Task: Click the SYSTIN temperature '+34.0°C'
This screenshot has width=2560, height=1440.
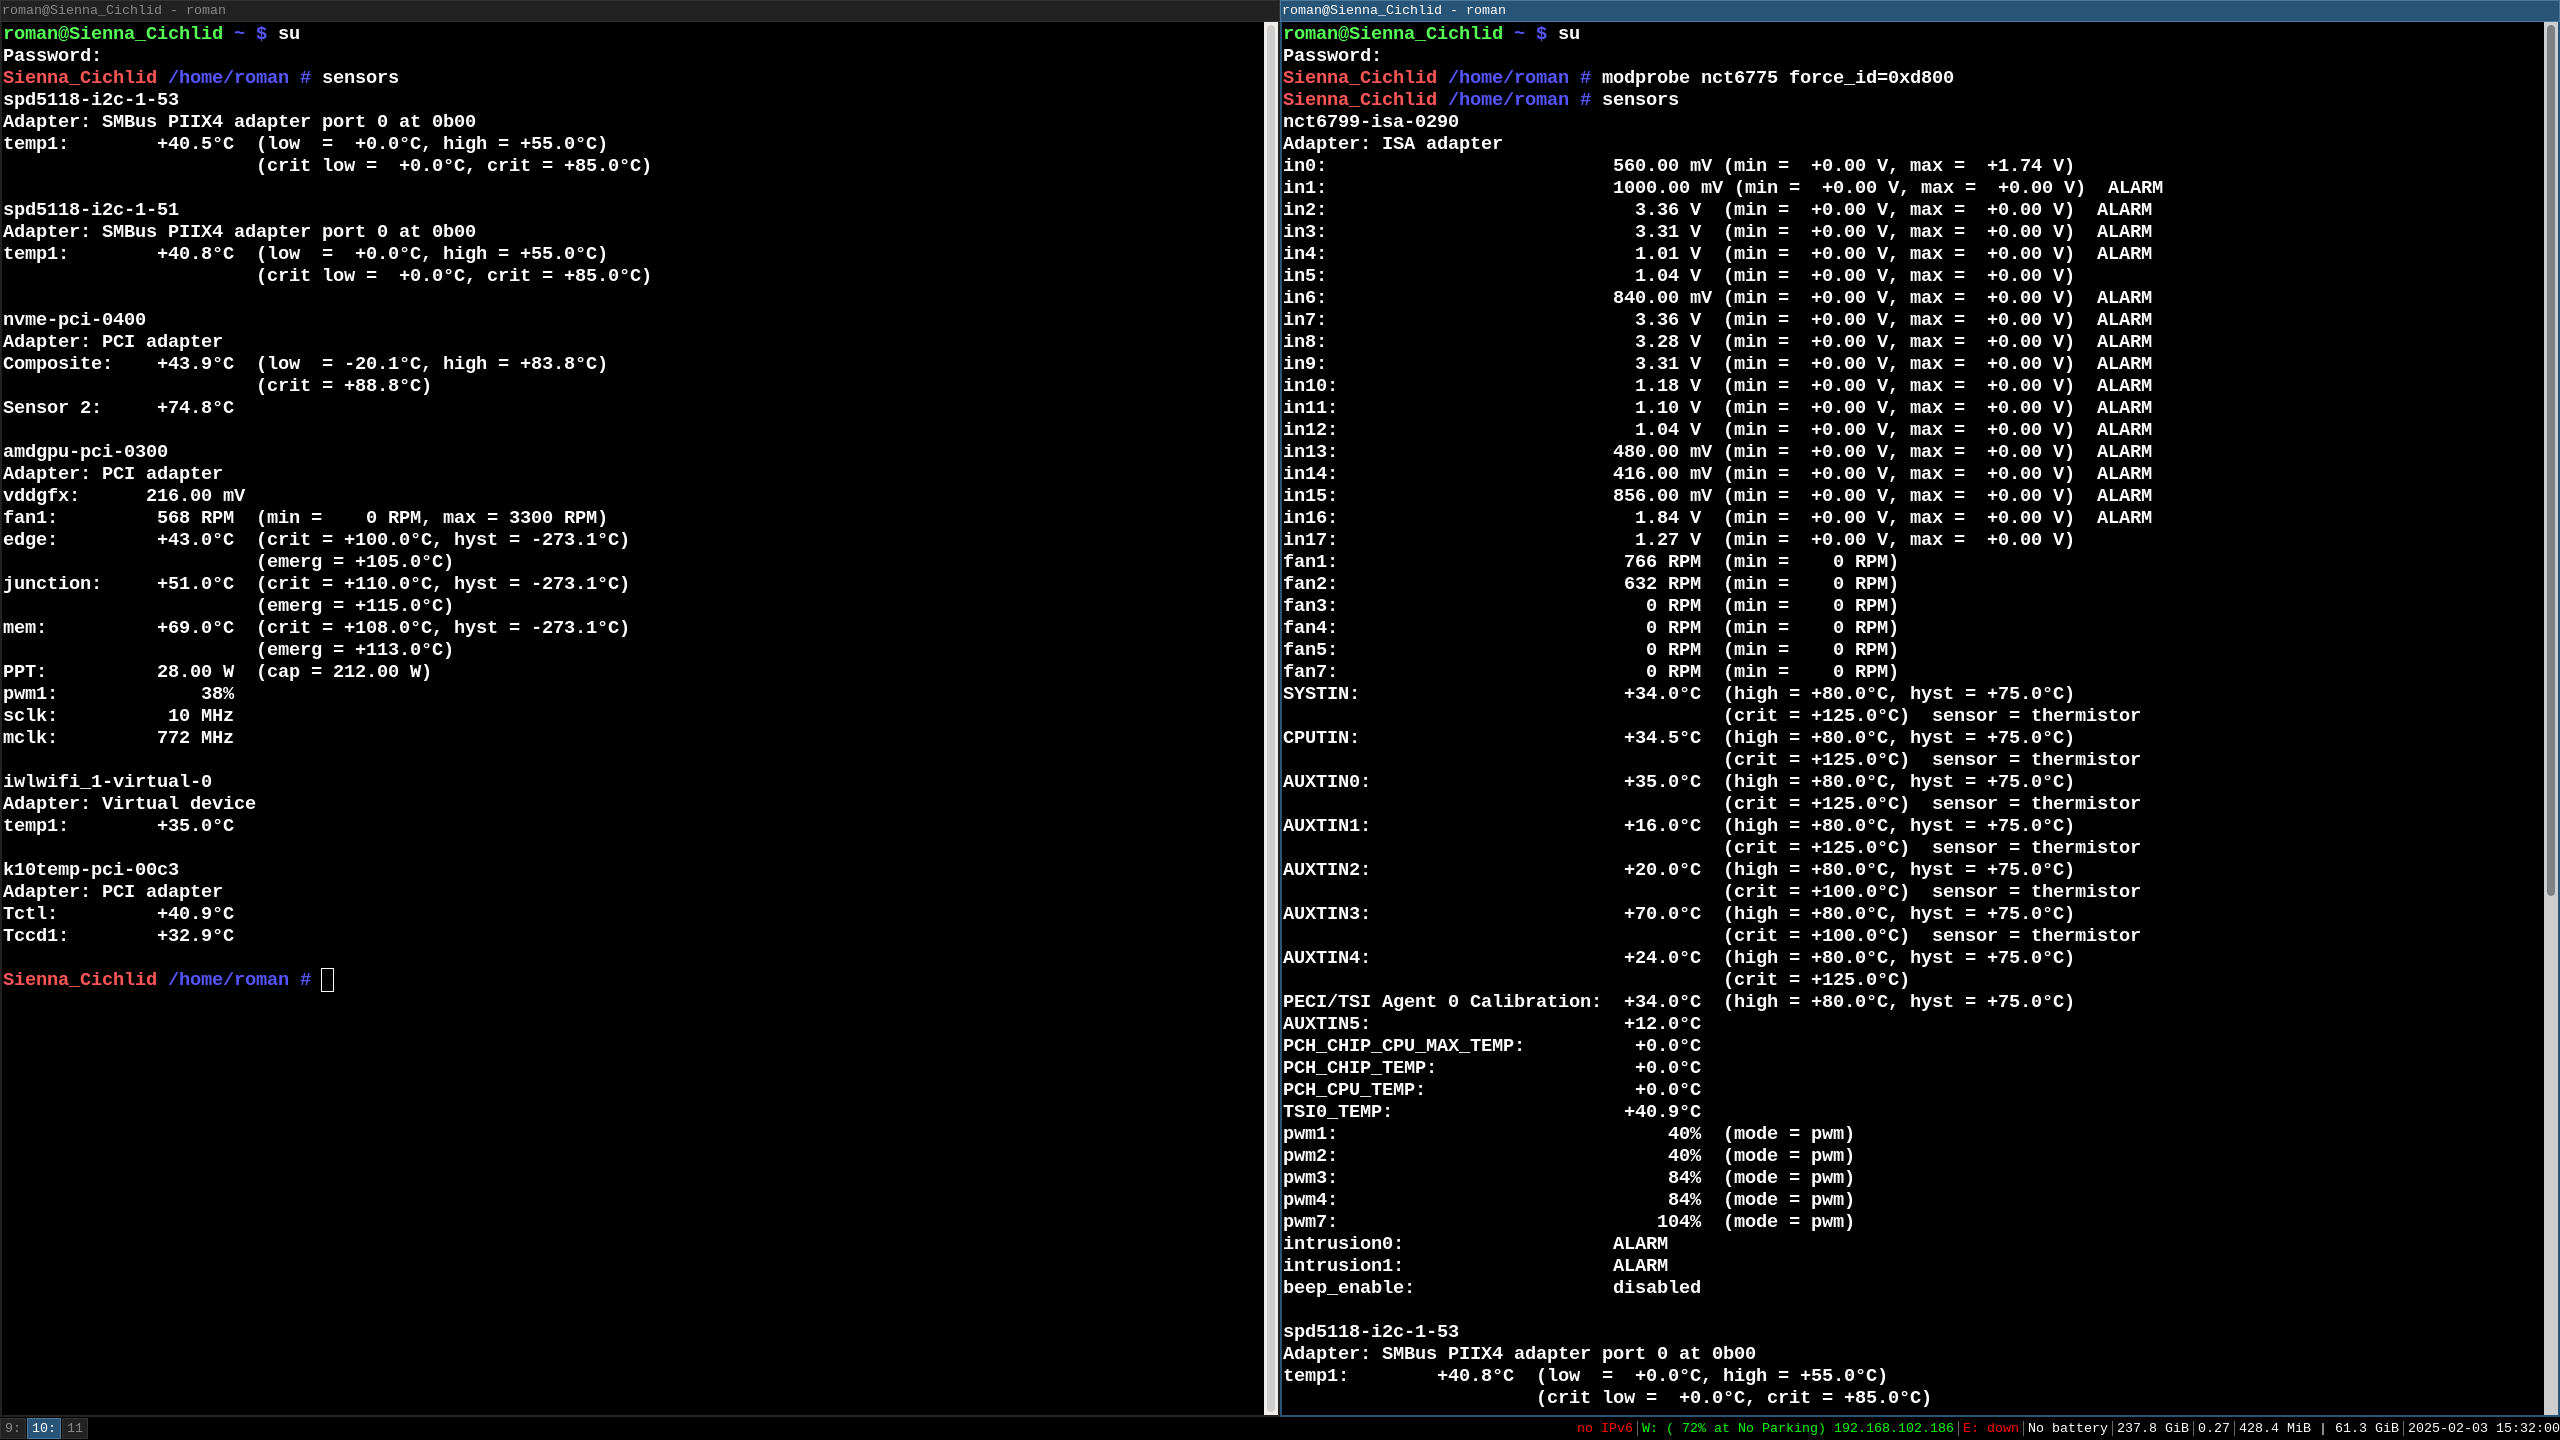Action: pos(1662,694)
